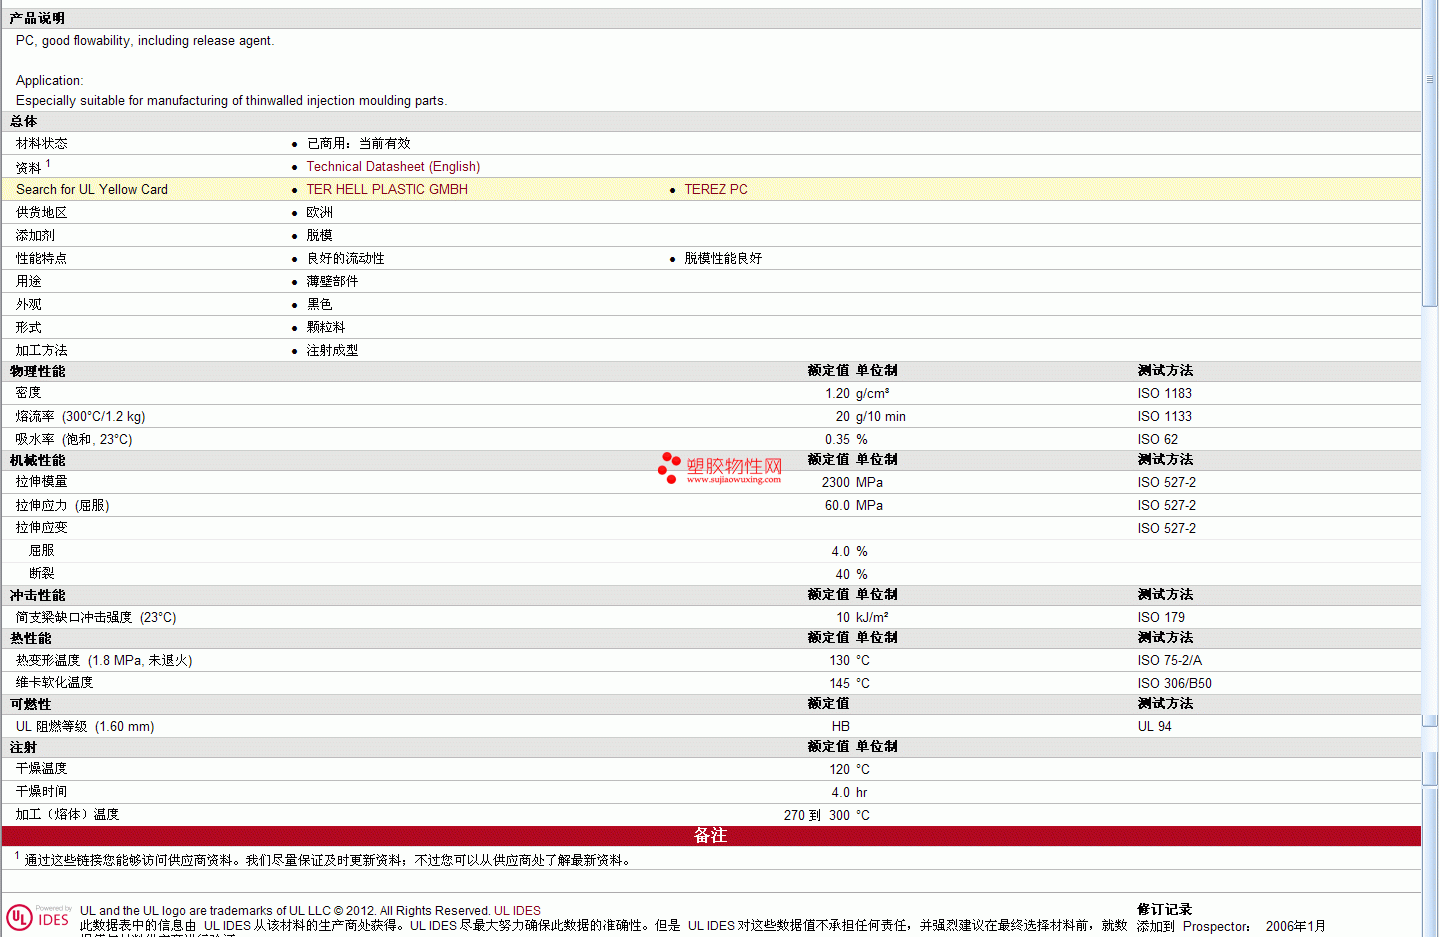The height and width of the screenshot is (937, 1440).
Task: Click the UL IDES logo in the footer
Action: click(x=38, y=917)
